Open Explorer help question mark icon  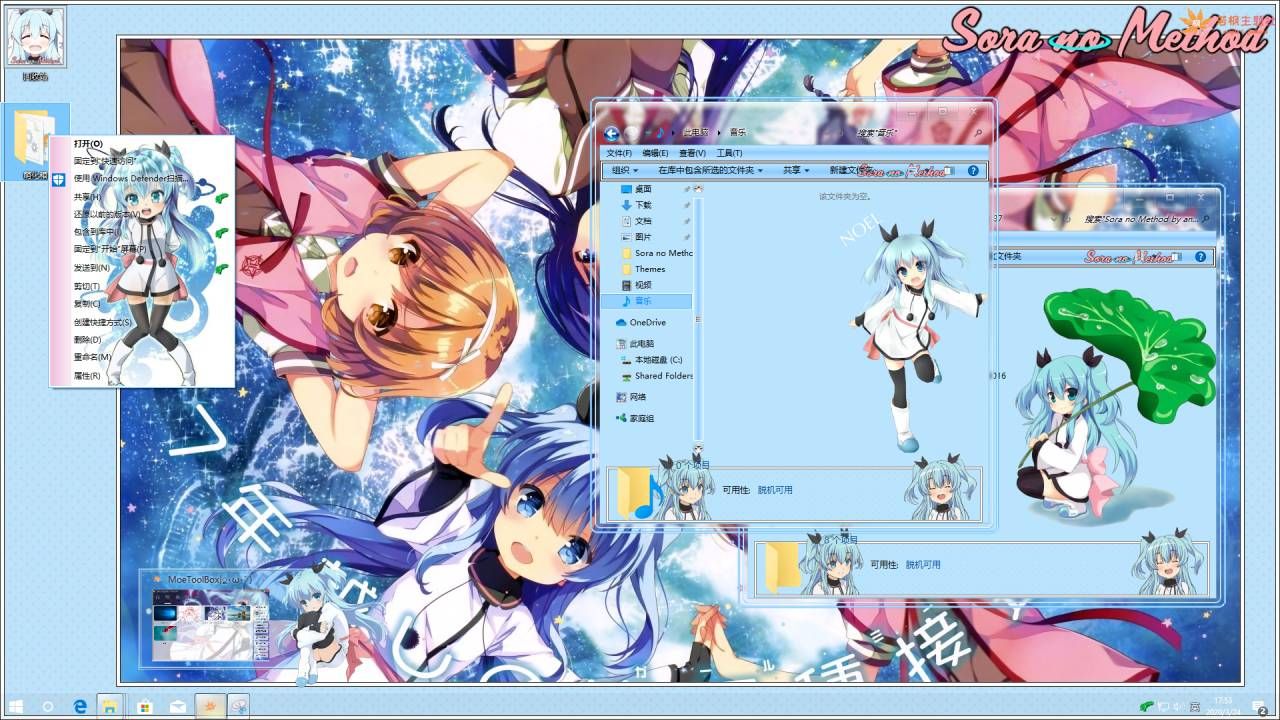pos(973,171)
